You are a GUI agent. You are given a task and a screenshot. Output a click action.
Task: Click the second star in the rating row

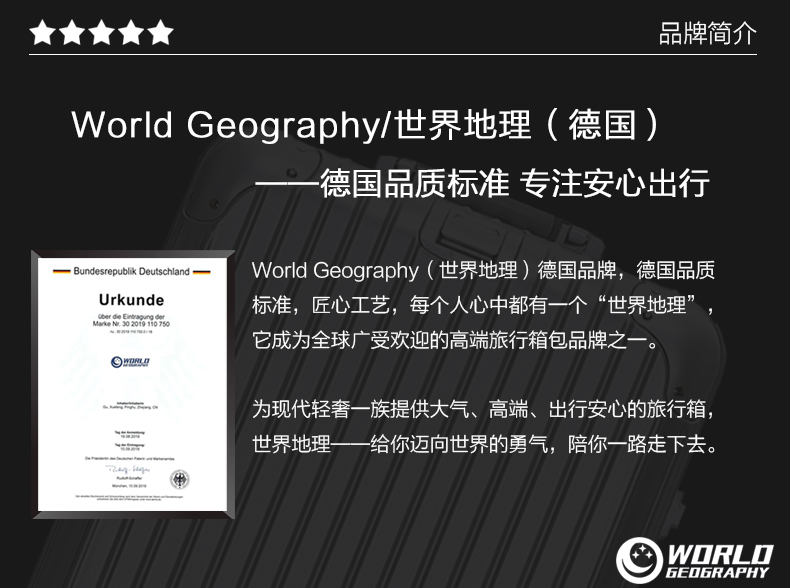tap(72, 32)
